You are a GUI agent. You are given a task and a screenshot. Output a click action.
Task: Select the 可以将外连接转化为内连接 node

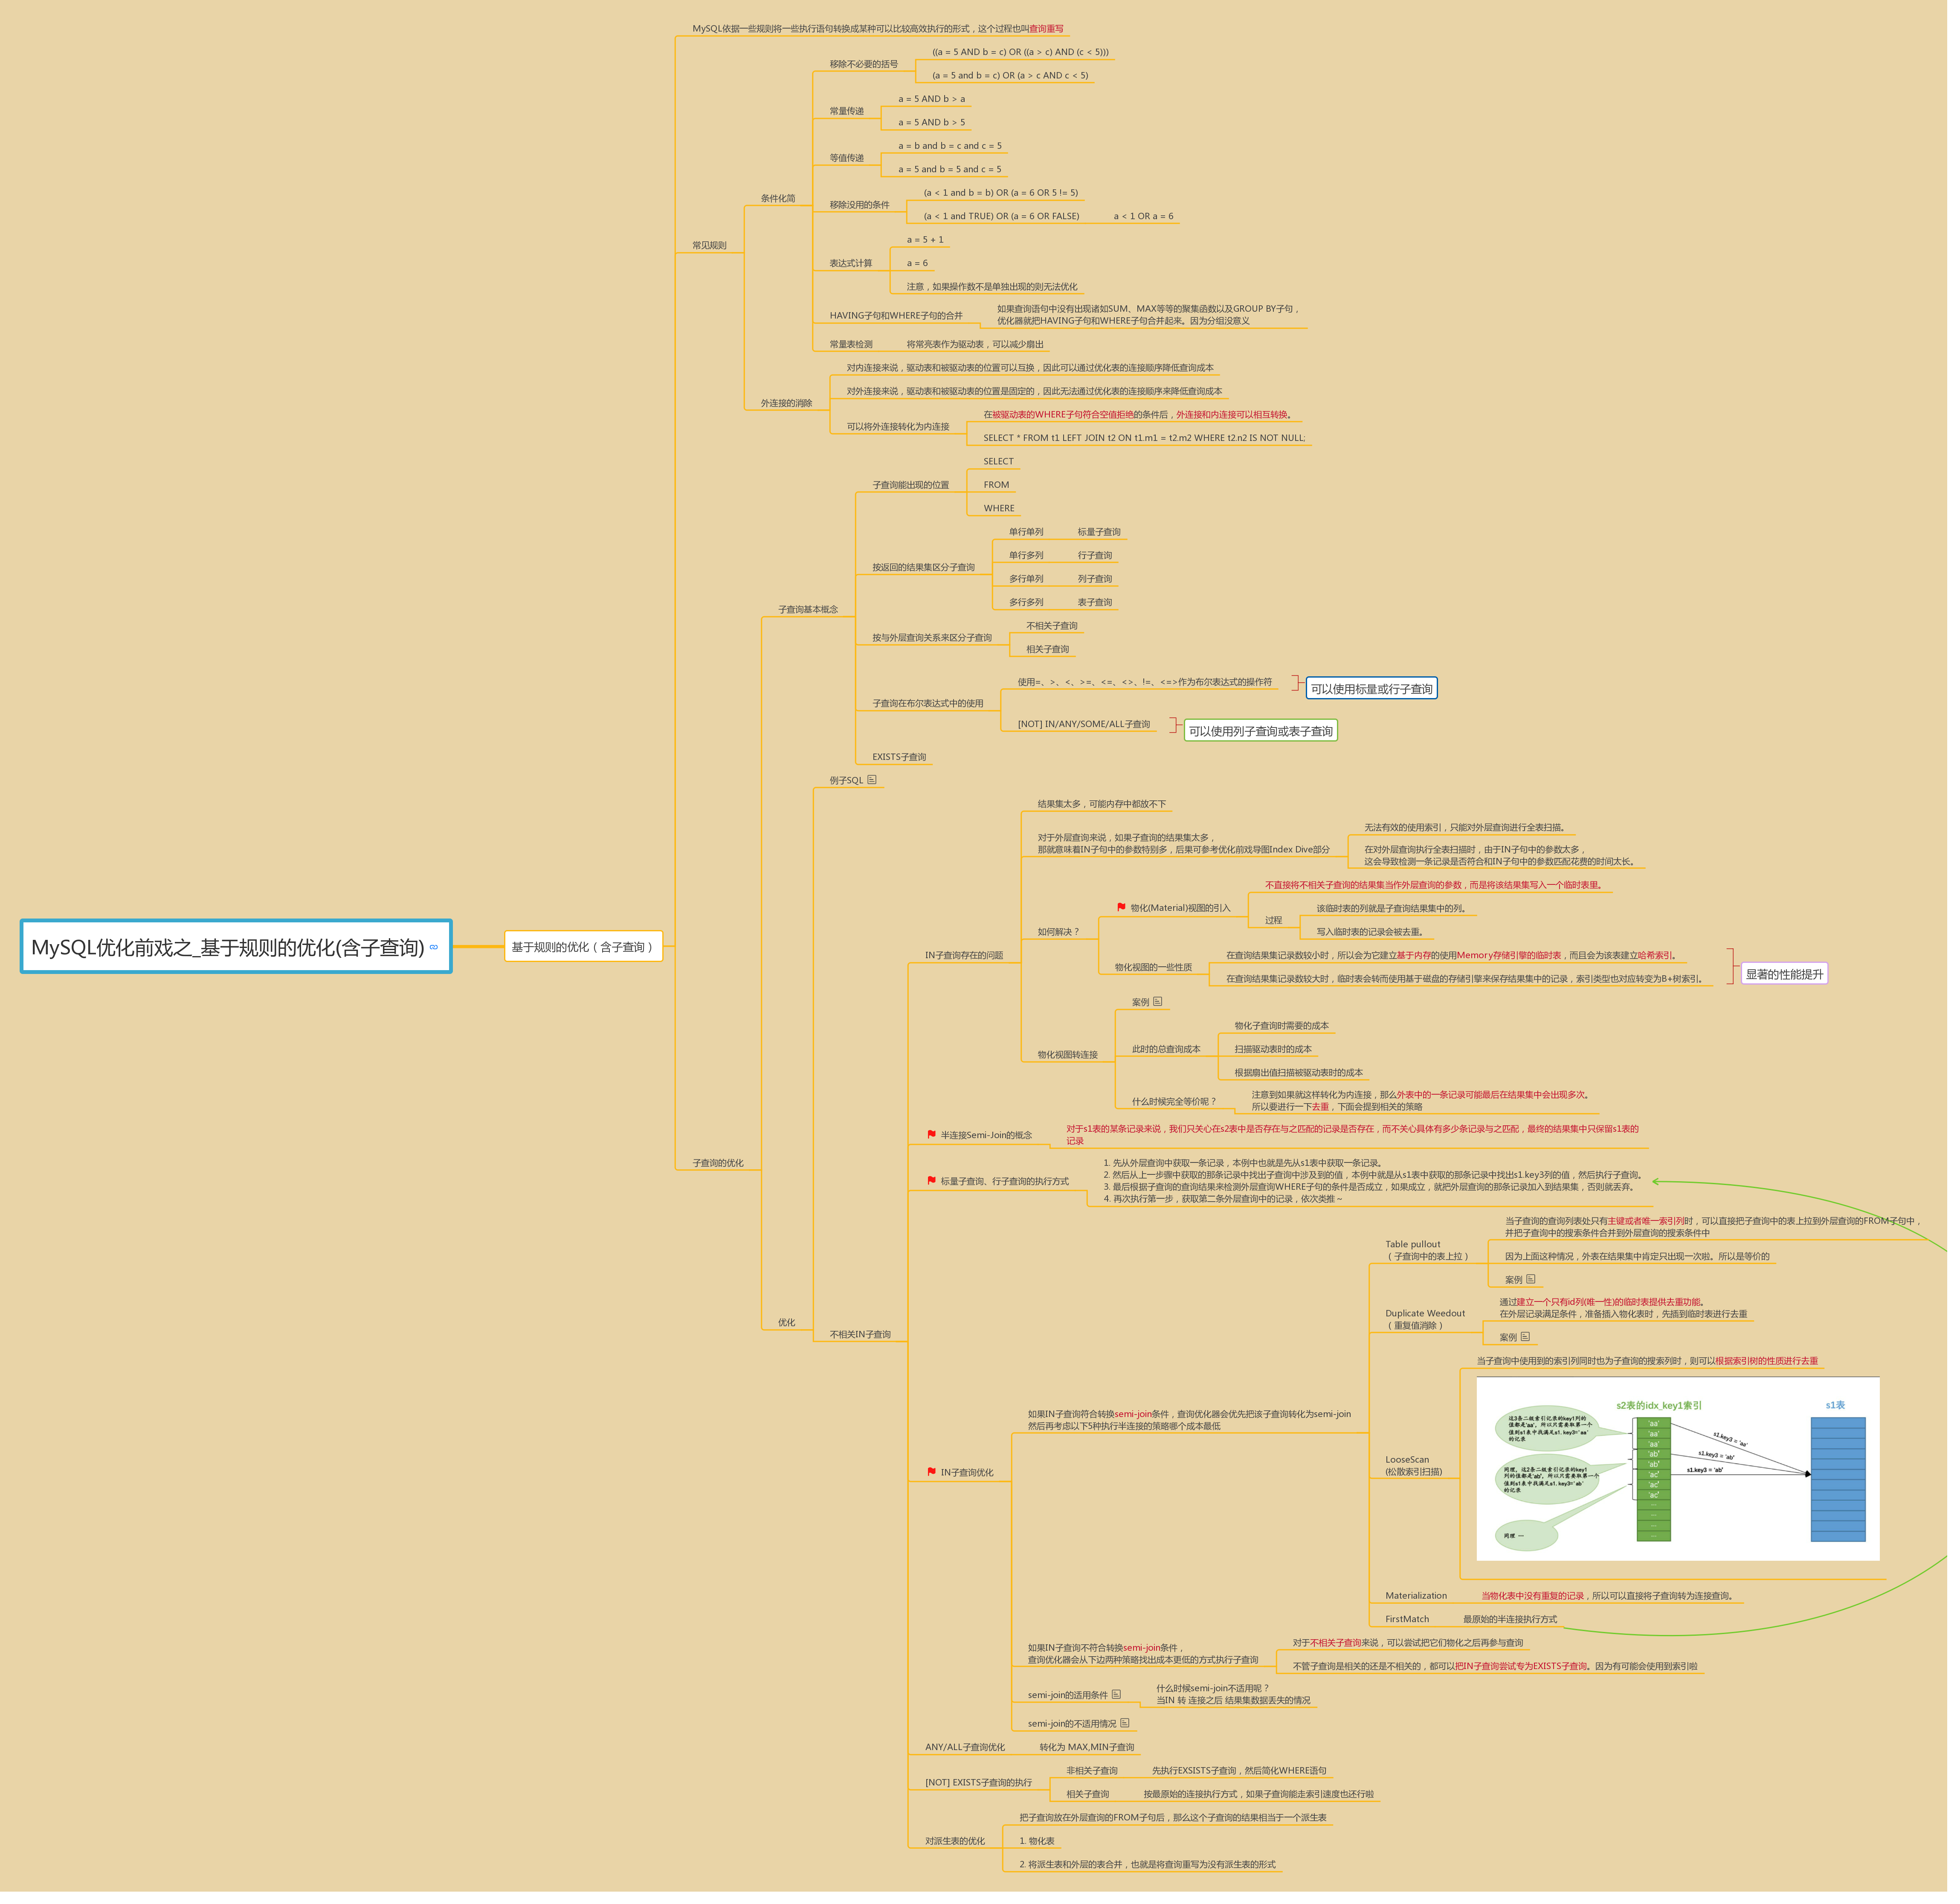pos(904,429)
